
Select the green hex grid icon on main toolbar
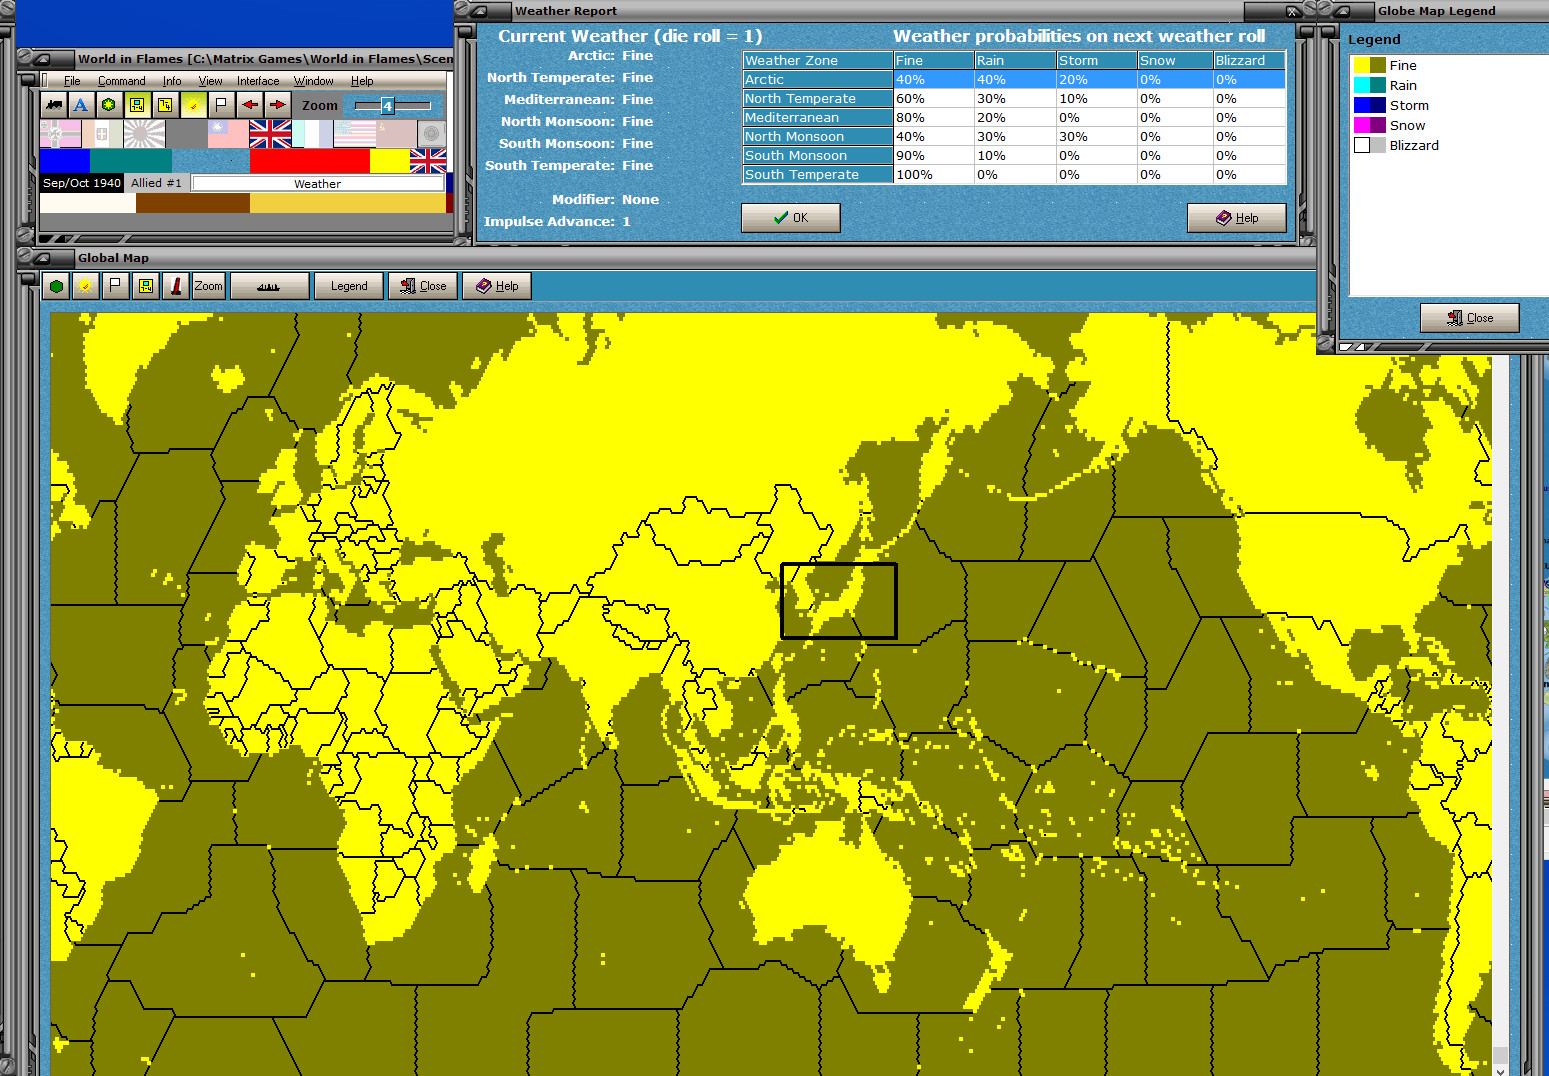108,104
